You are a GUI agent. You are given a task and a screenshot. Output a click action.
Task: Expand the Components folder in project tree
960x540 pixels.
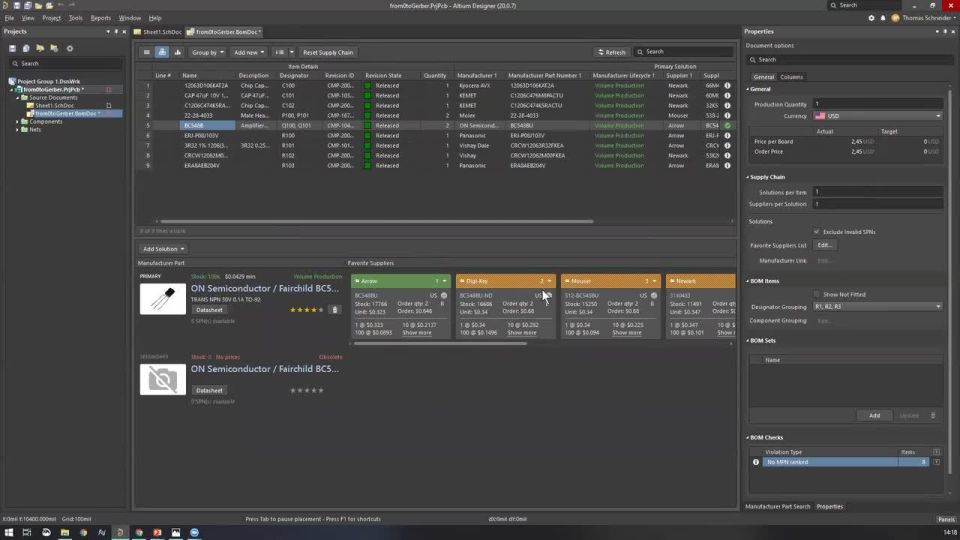click(17, 122)
